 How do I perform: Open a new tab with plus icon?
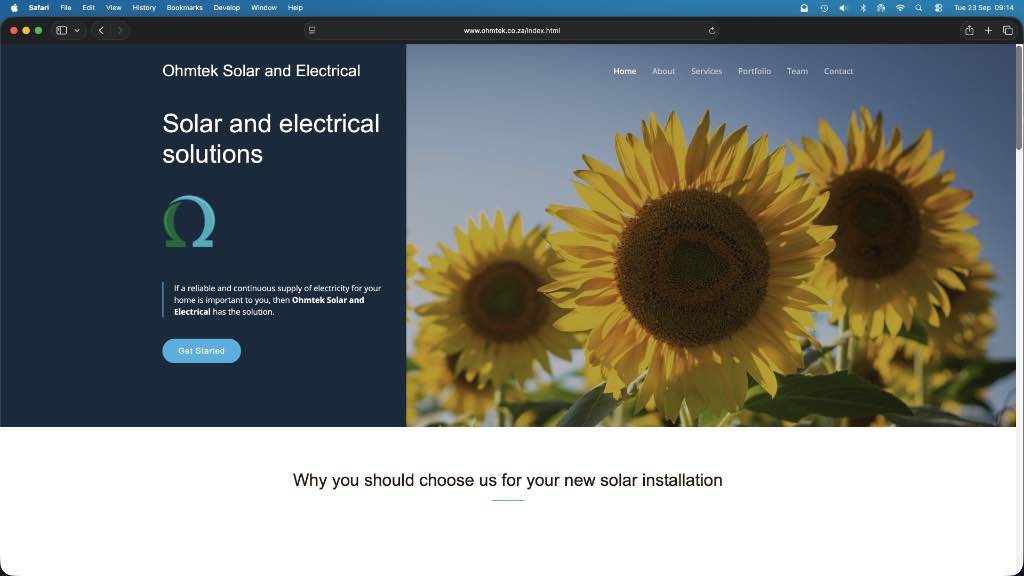[x=988, y=31]
